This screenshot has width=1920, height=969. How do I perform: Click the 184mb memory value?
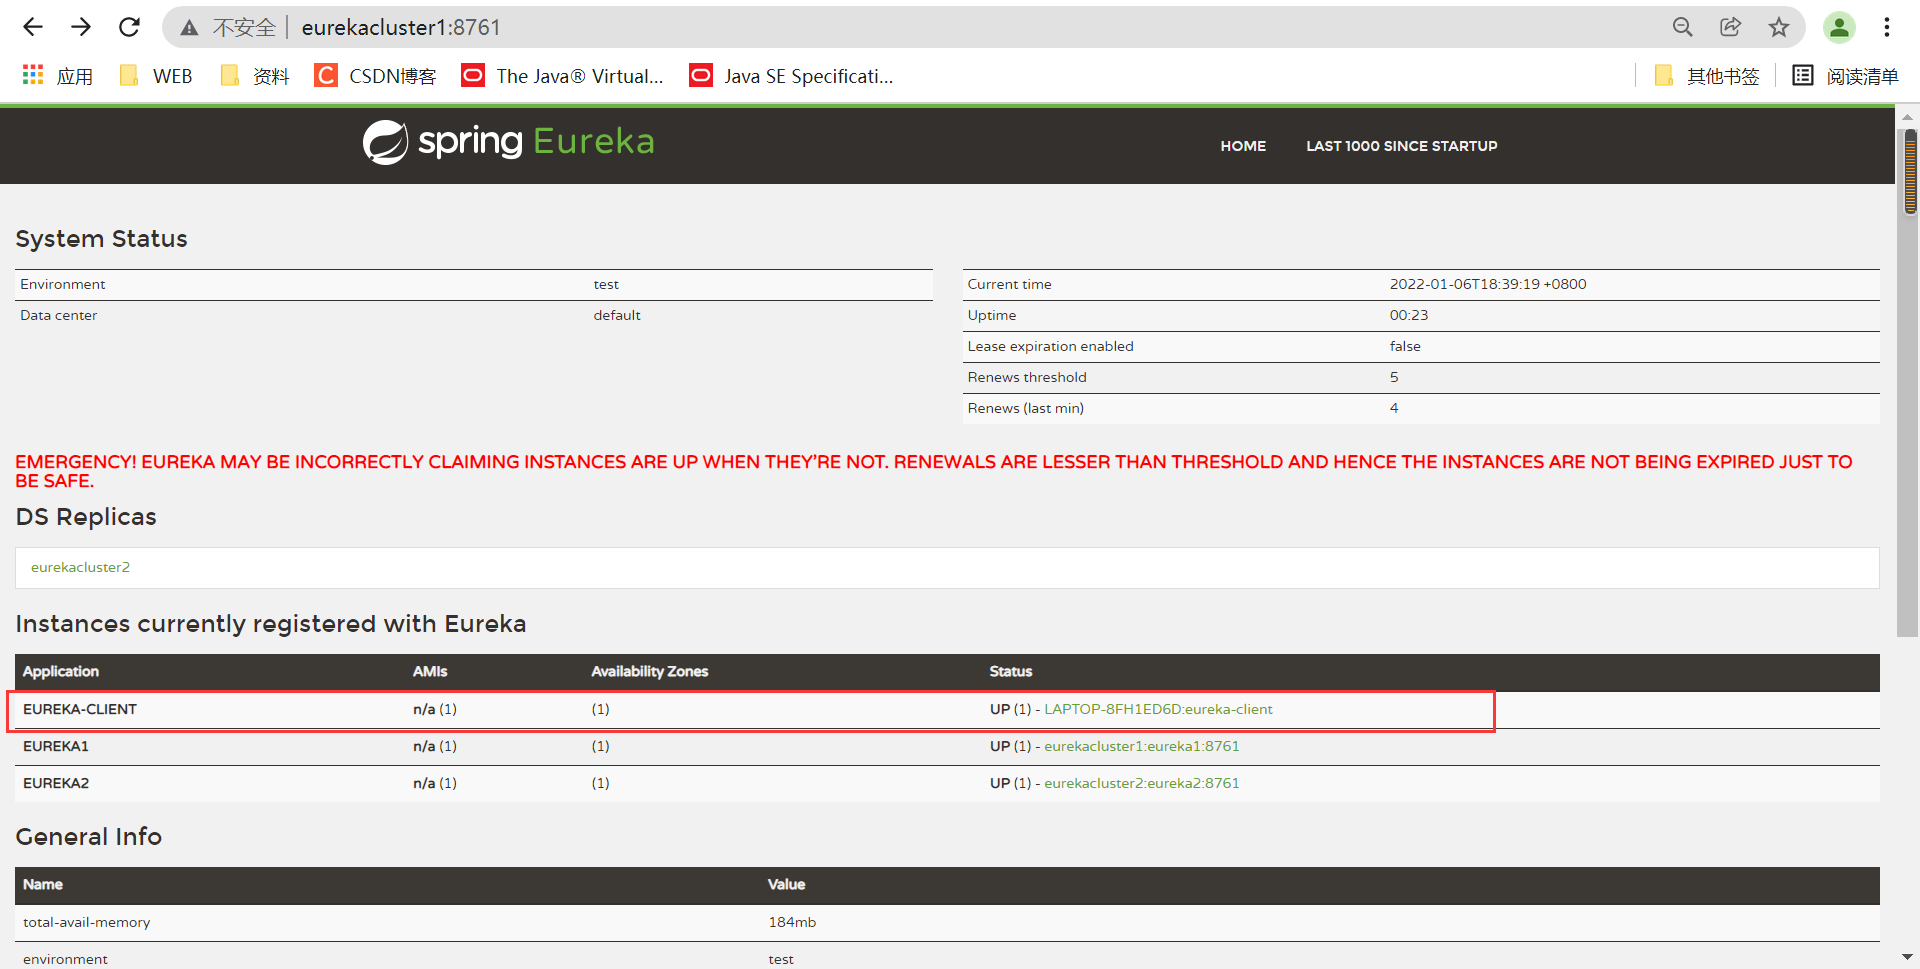(792, 922)
